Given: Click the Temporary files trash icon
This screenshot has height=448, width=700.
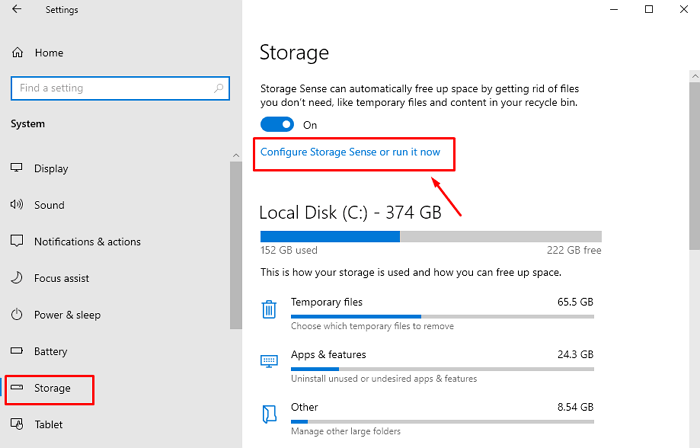Looking at the screenshot, I should (x=269, y=309).
